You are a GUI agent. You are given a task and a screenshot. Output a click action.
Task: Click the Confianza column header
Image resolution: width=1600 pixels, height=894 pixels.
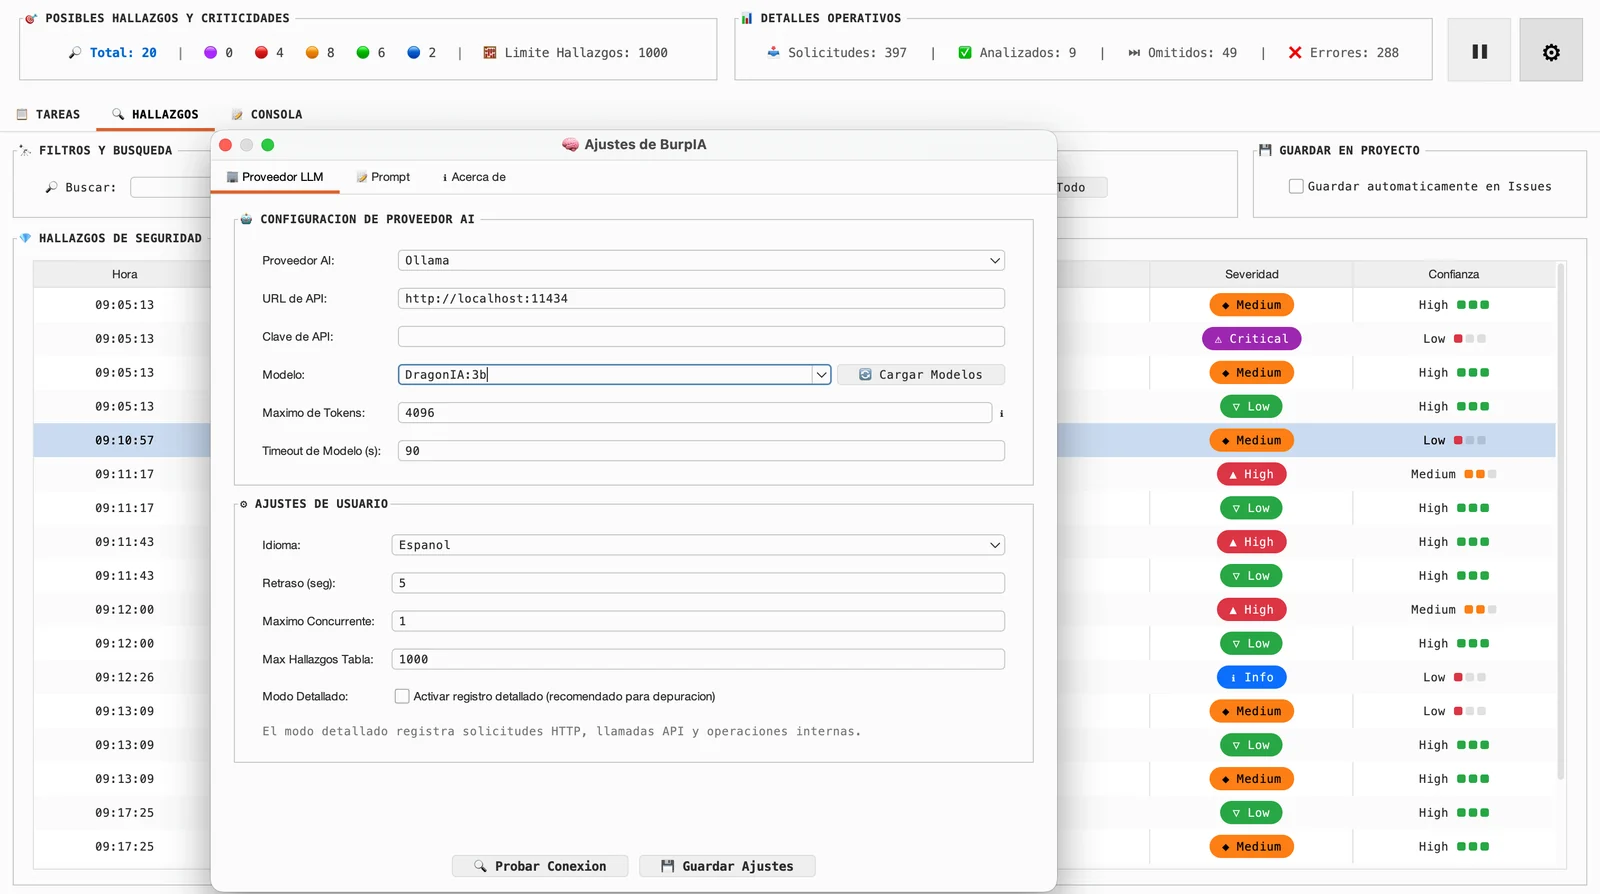click(1453, 274)
